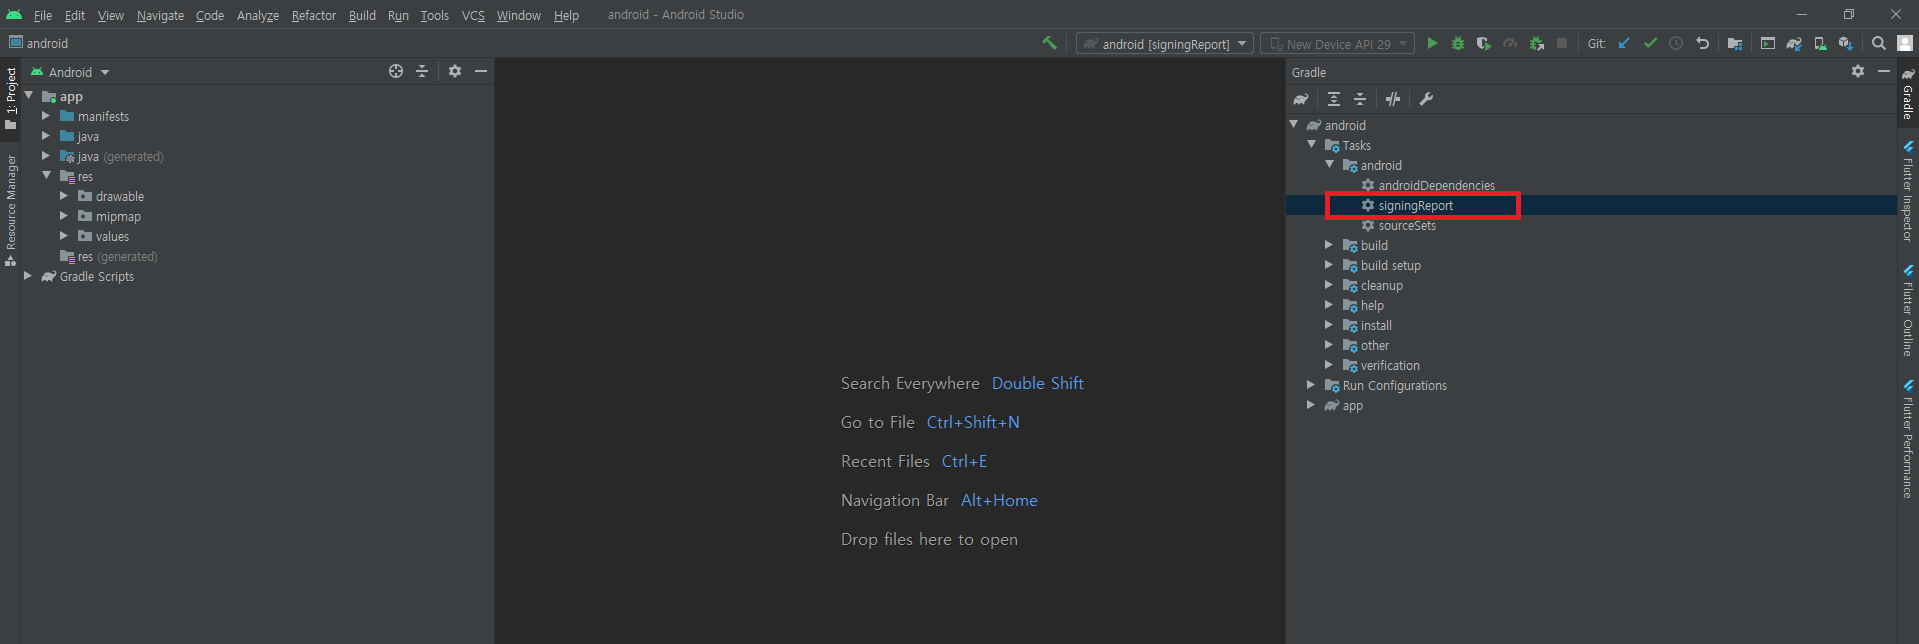1919x644 pixels.
Task: Open Run Anything terminal icon in toolbar
Action: click(x=1768, y=43)
